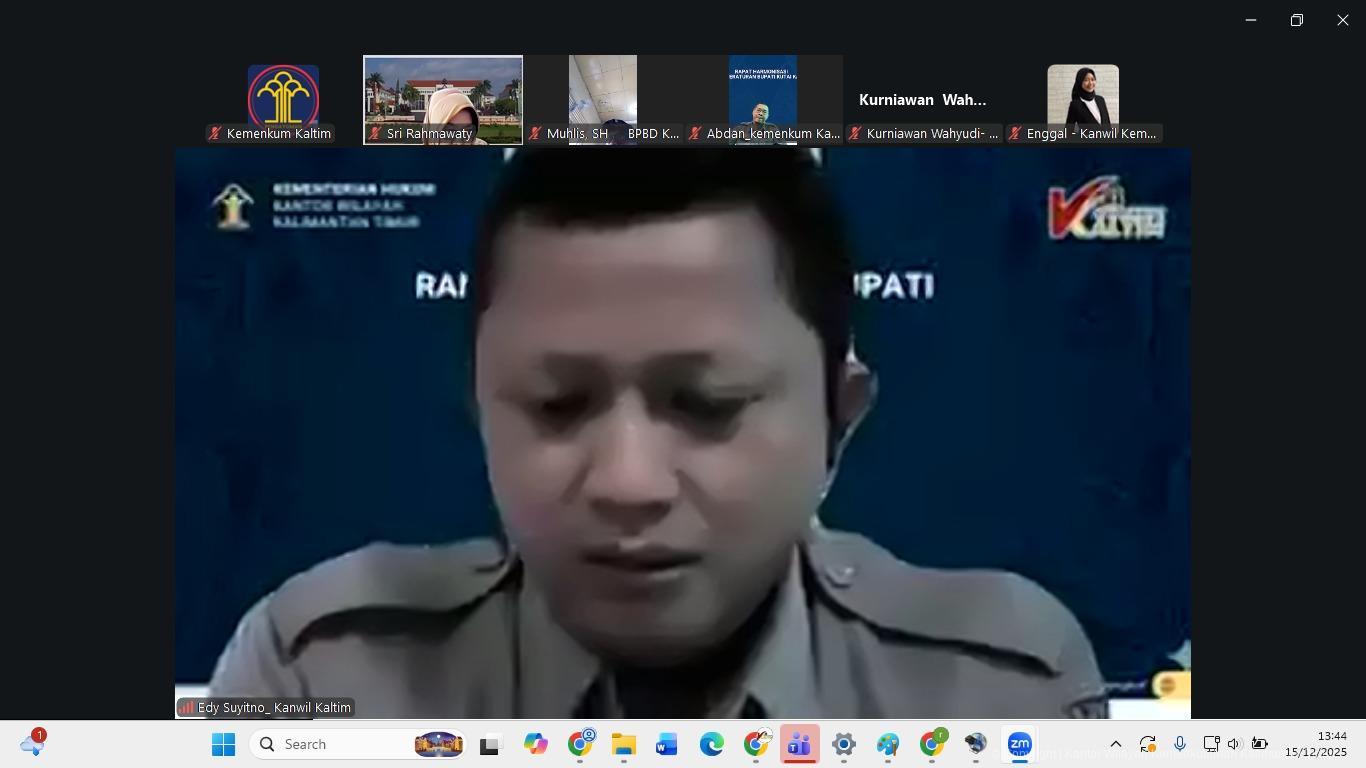The width and height of the screenshot is (1366, 768).
Task: Open Task View in taskbar
Action: tap(489, 745)
